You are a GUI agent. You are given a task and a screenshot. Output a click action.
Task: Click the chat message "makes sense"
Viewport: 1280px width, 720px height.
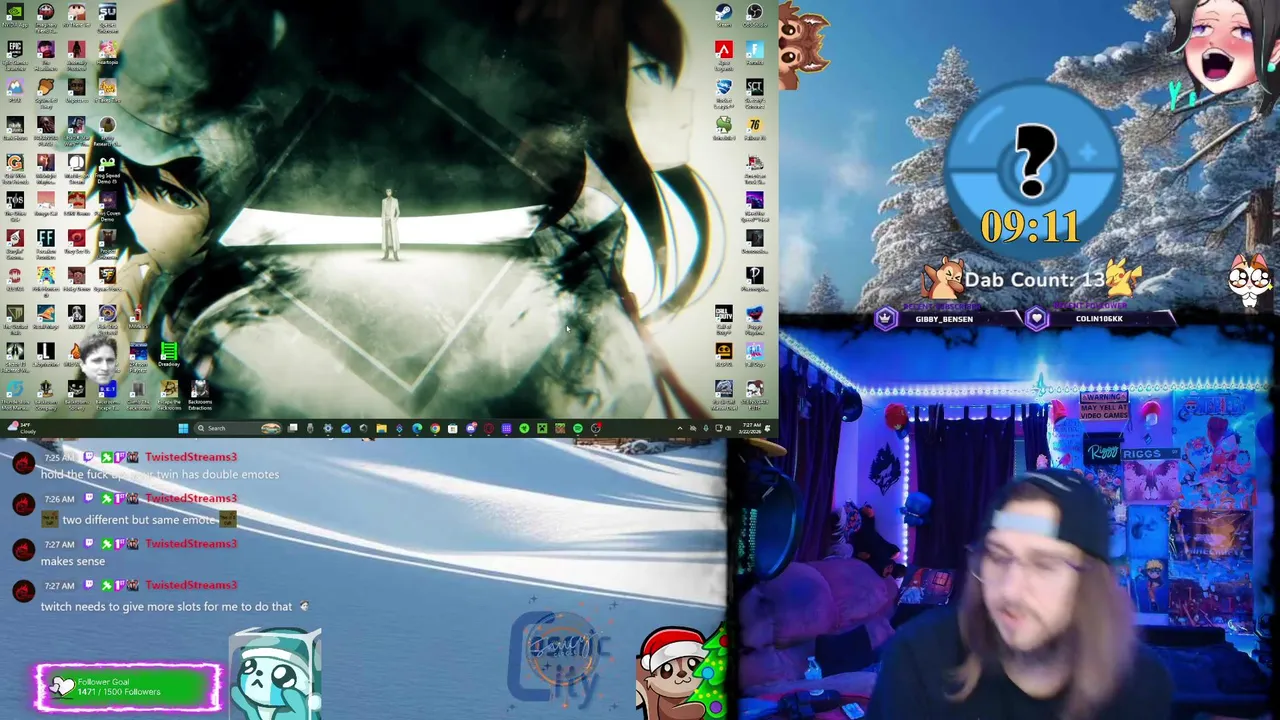point(73,561)
